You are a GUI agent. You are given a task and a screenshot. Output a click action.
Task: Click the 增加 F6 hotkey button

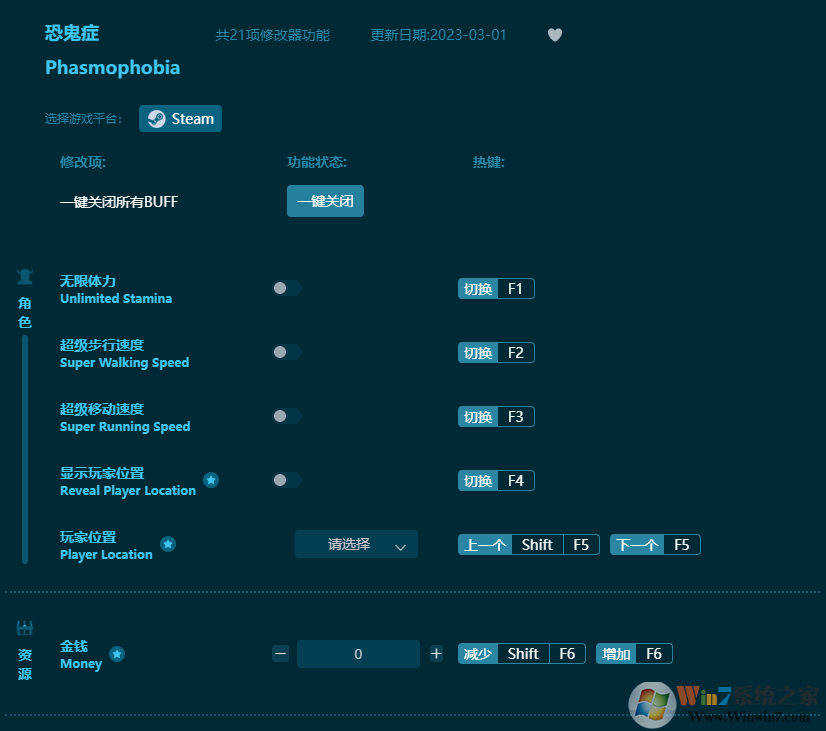[634, 654]
